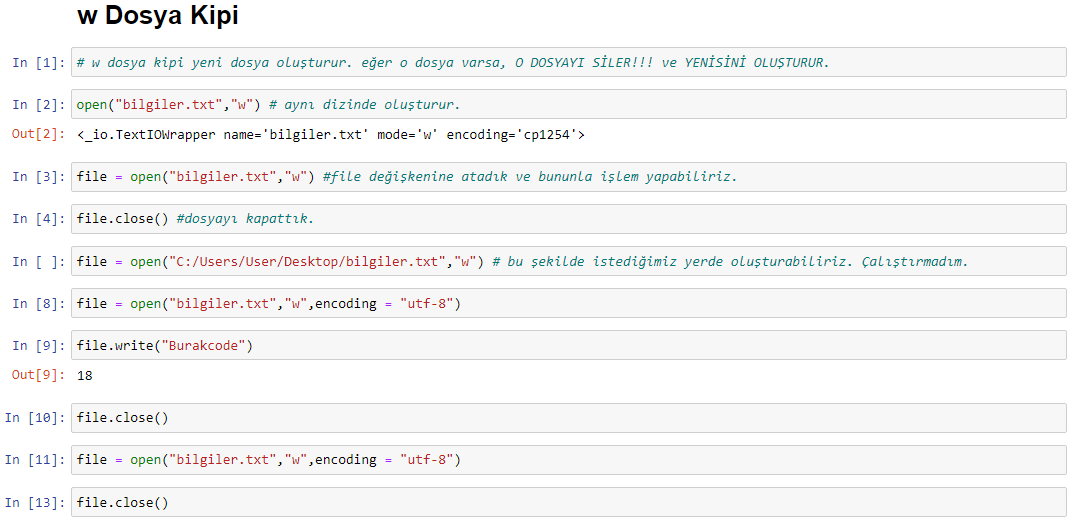Click the output value 18
The width and height of the screenshot is (1073, 527).
point(85,376)
